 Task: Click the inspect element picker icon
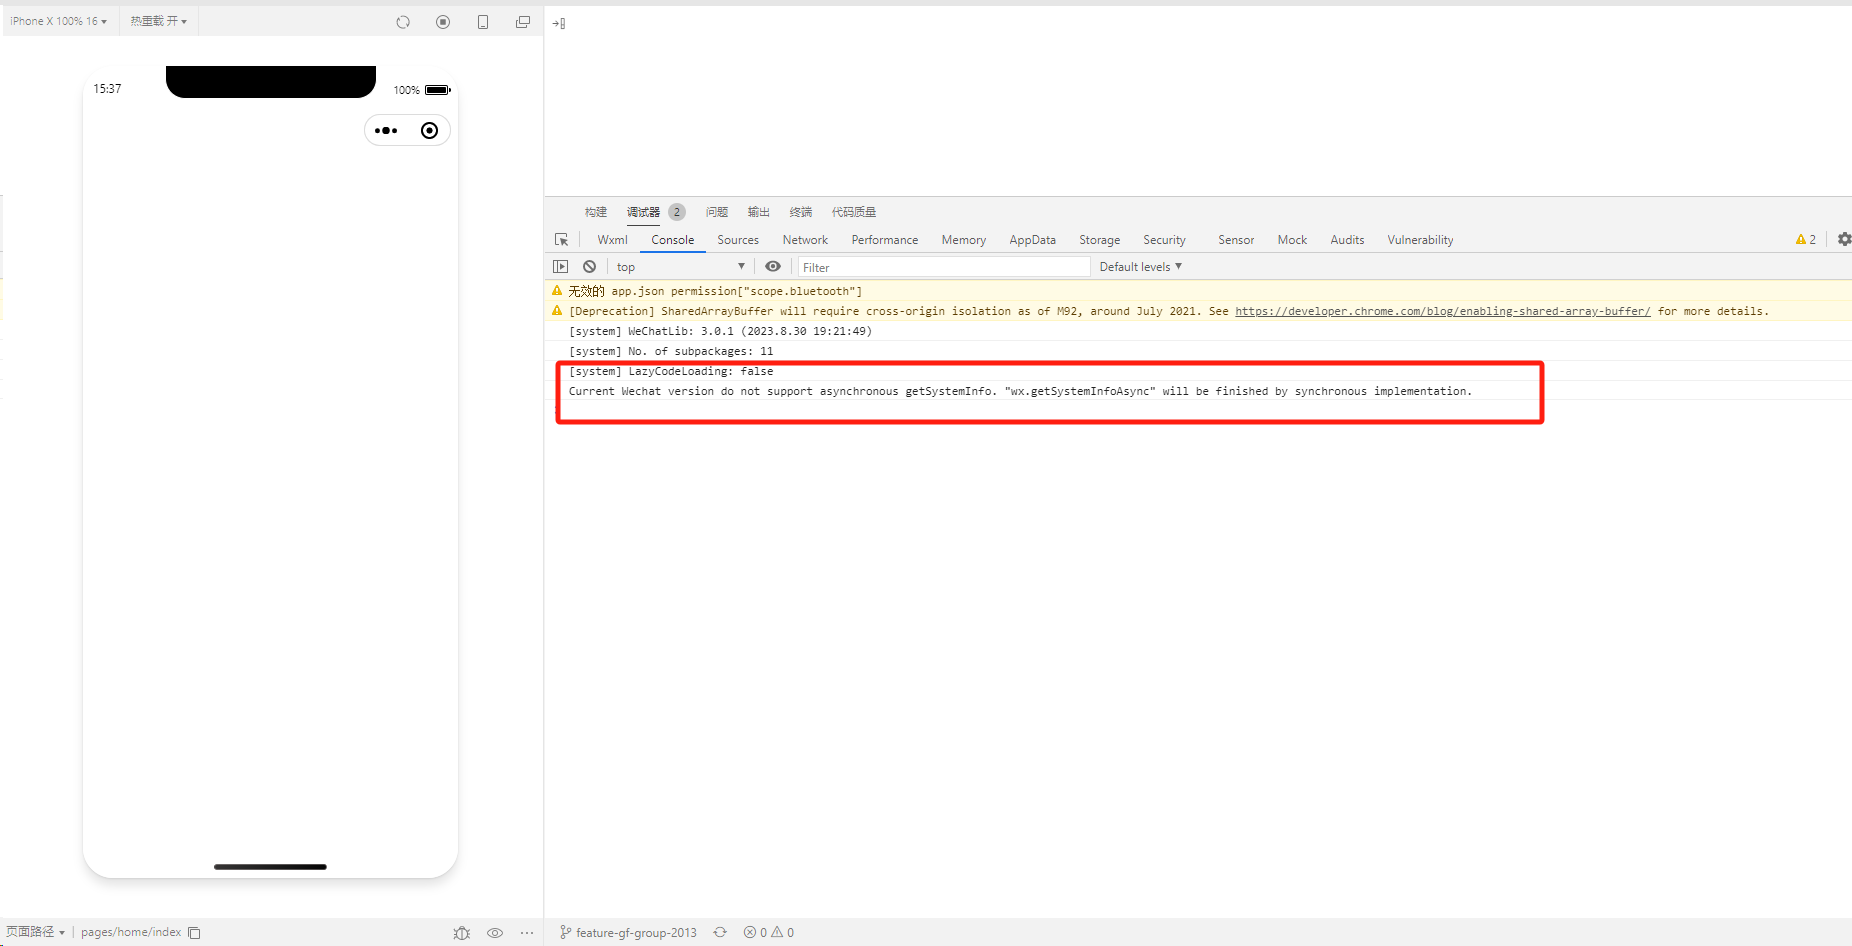click(562, 240)
